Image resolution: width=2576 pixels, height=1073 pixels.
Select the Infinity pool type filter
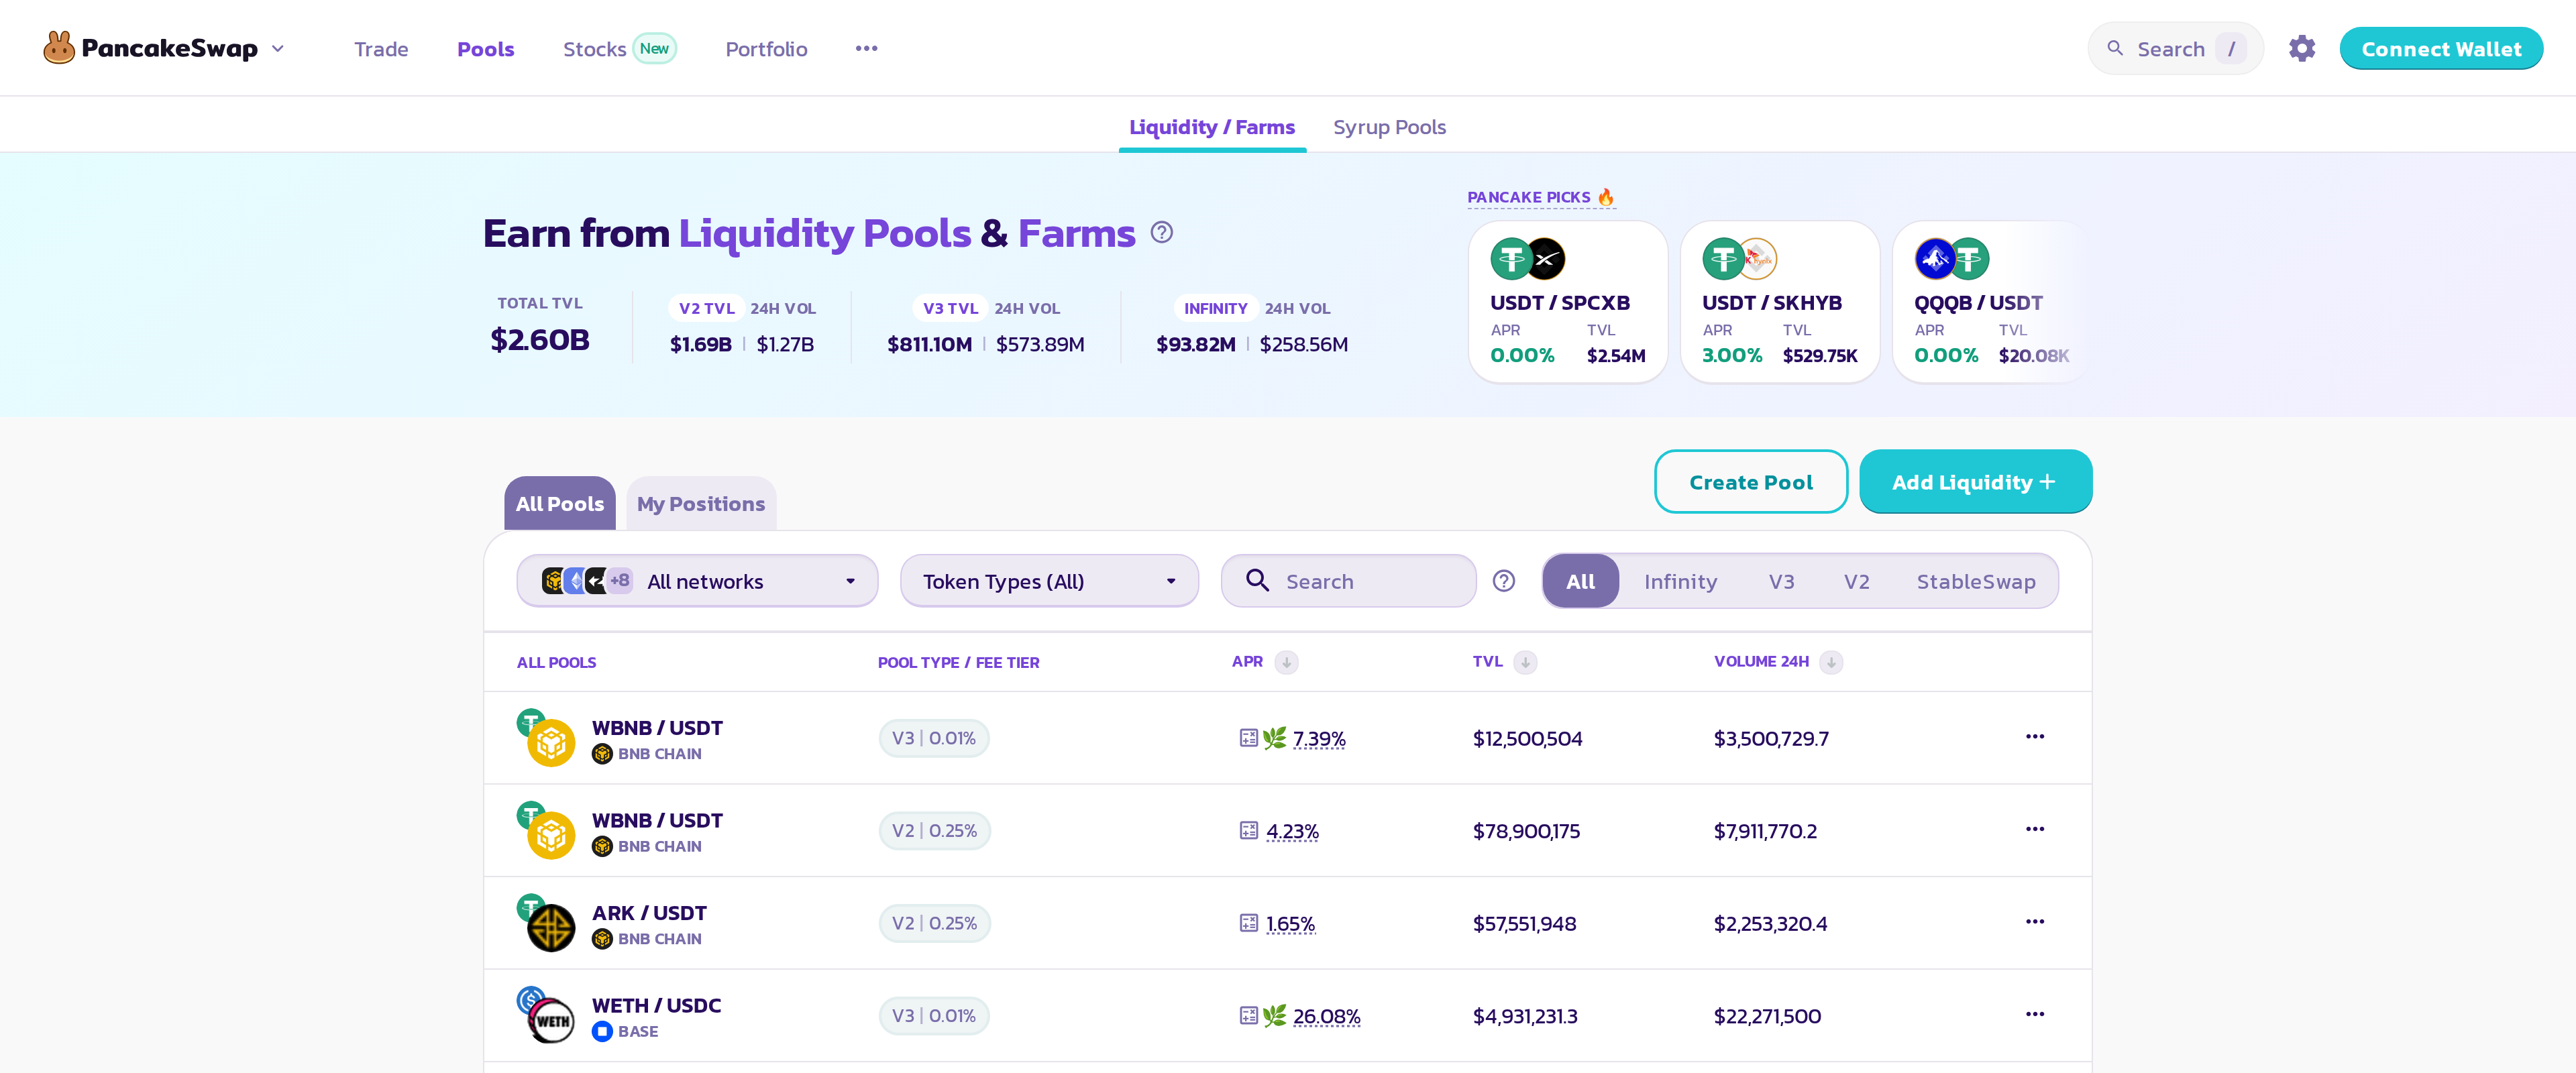point(1680,581)
